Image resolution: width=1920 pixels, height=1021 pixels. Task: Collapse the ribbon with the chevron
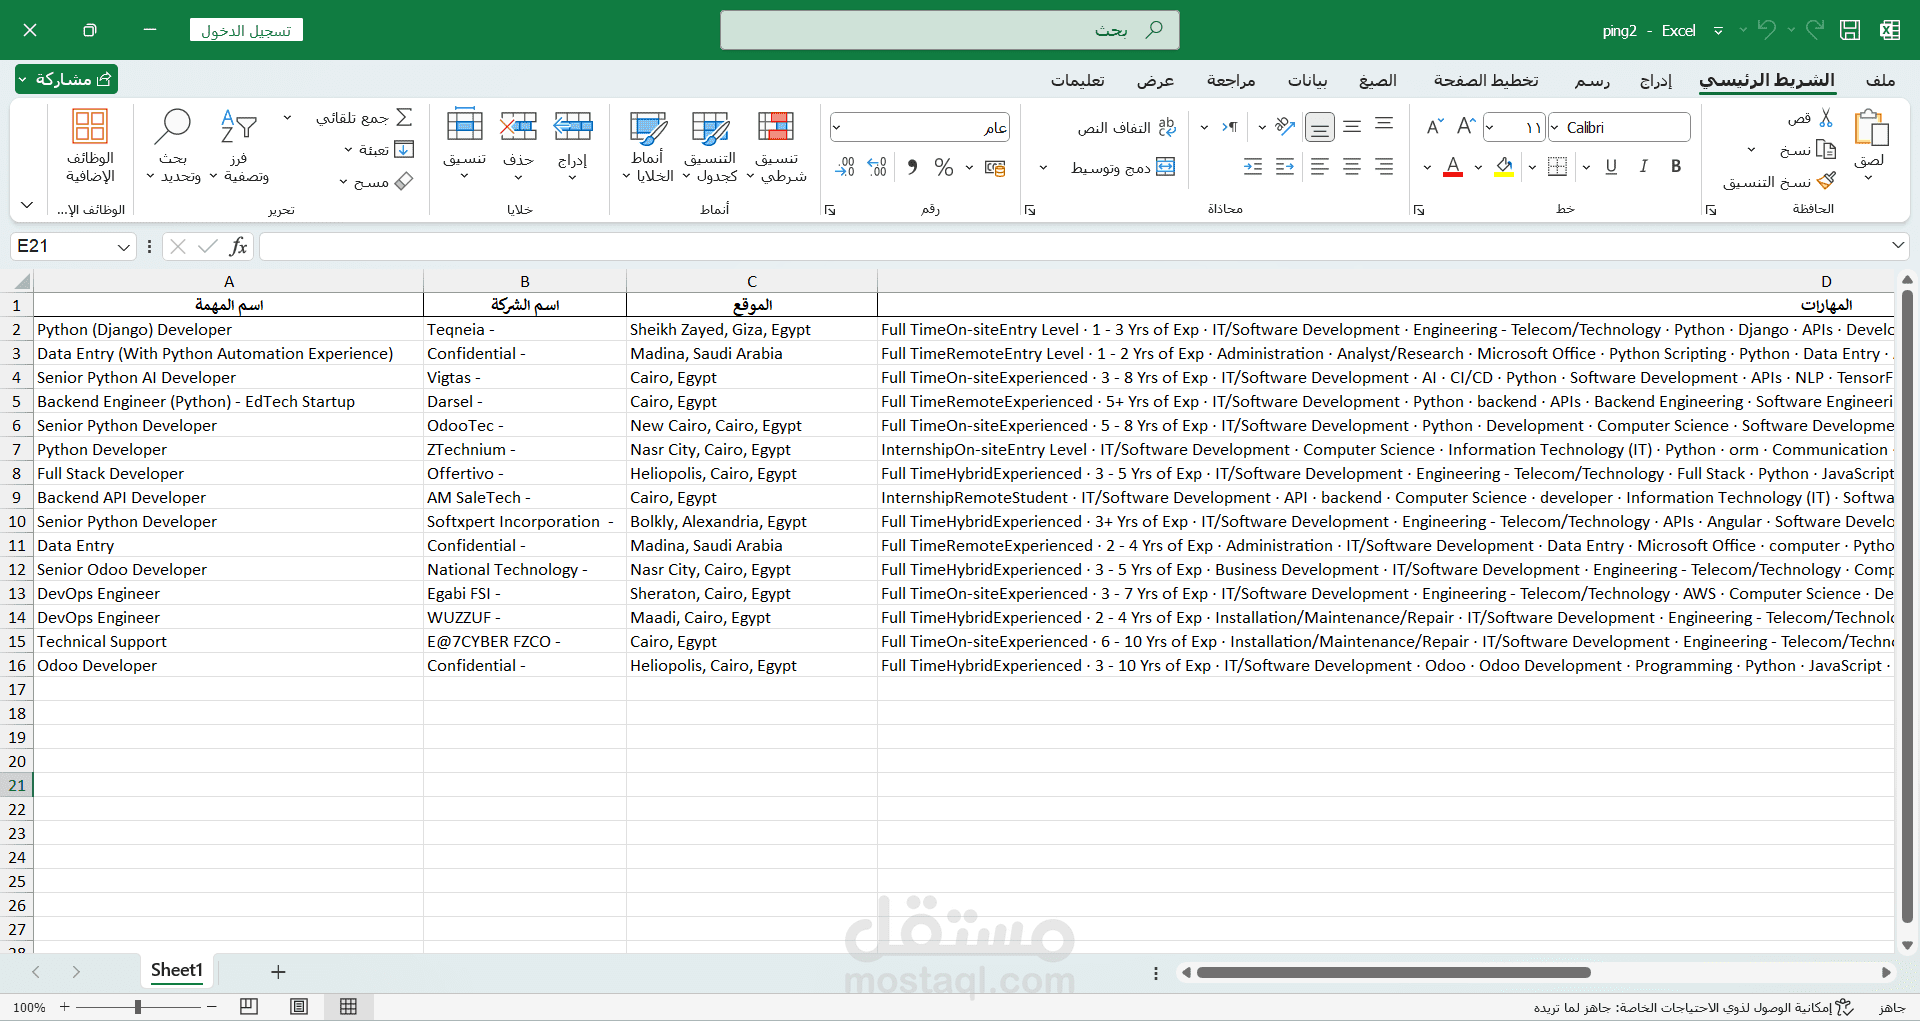(27, 205)
